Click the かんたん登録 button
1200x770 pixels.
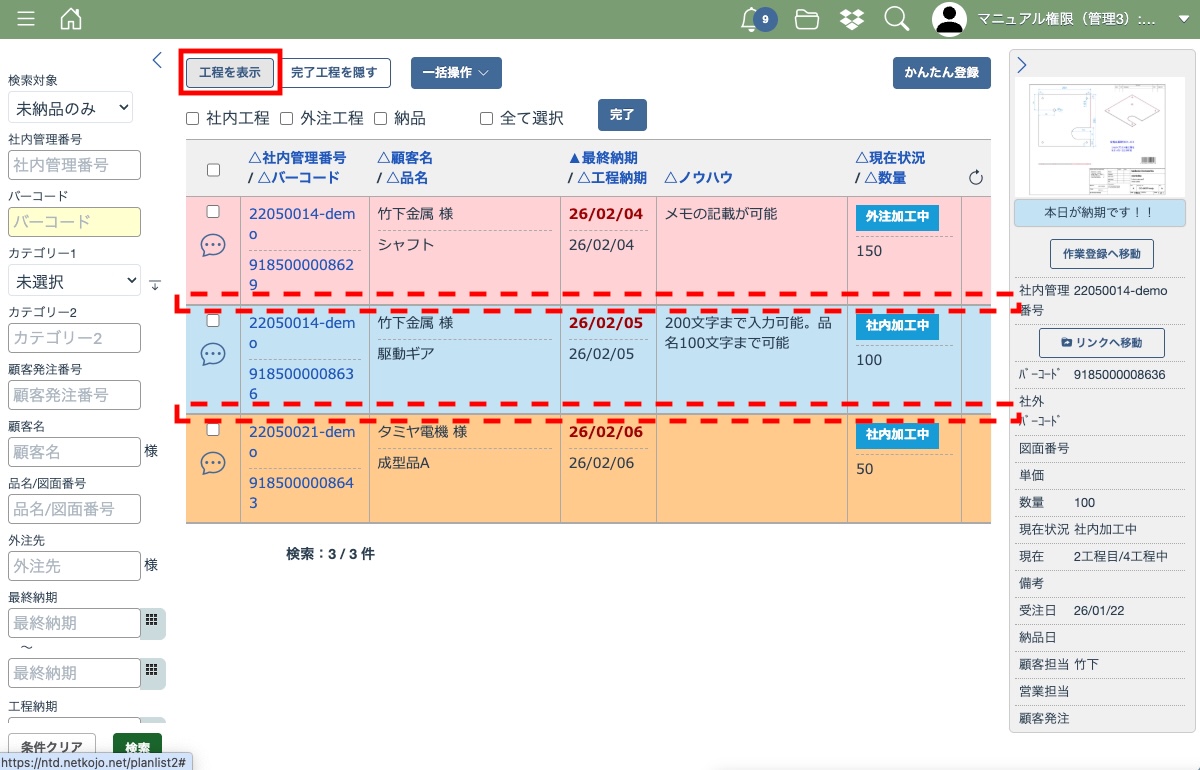pyautogui.click(x=941, y=73)
